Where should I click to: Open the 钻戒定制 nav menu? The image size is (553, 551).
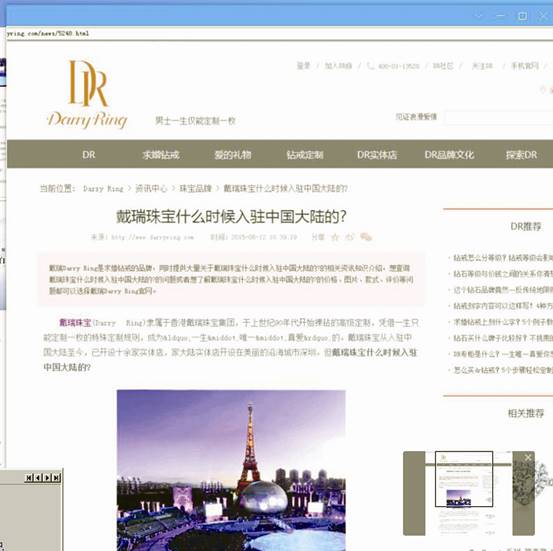pyautogui.click(x=305, y=155)
